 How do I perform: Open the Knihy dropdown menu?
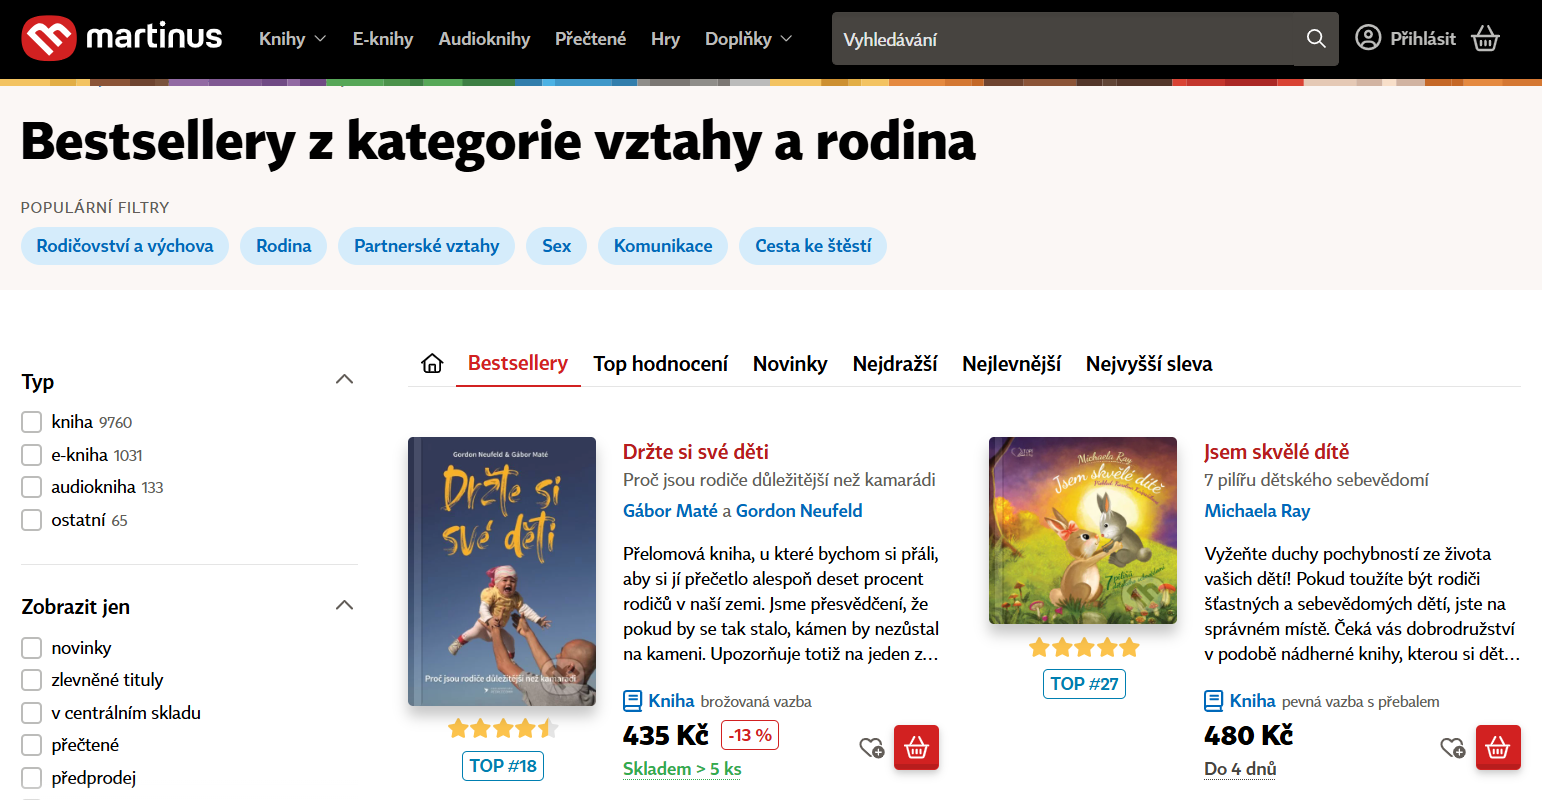pos(292,39)
